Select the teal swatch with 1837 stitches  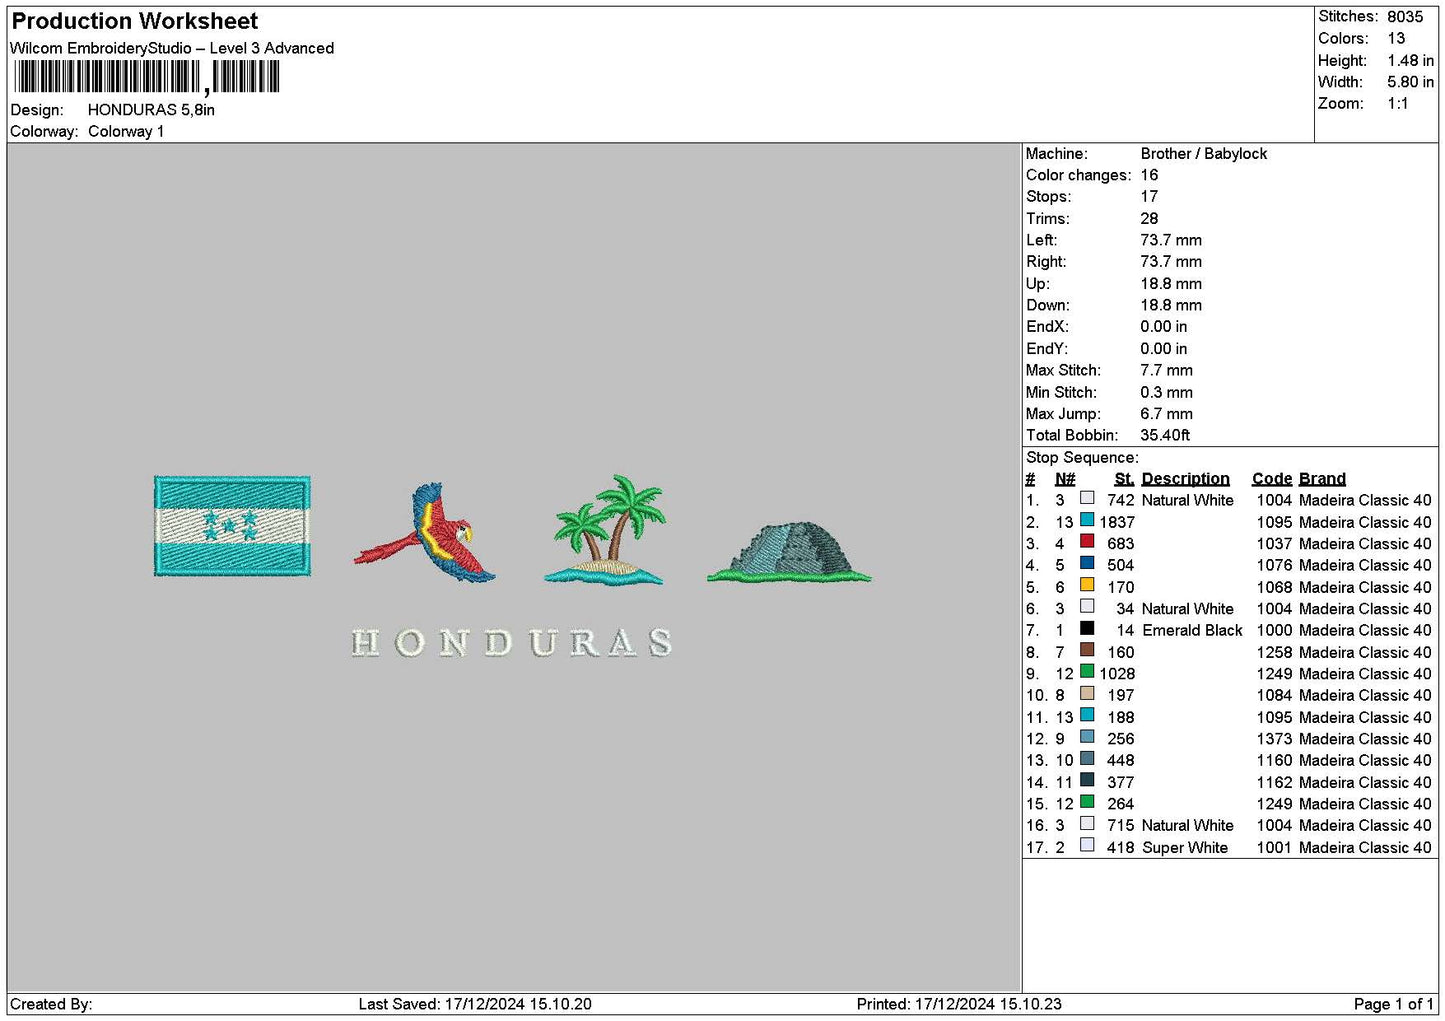tap(1087, 520)
